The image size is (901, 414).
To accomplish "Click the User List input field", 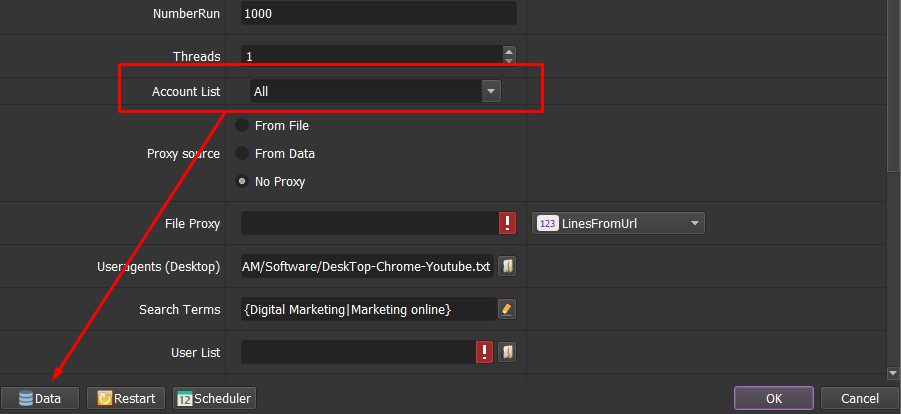I will click(x=359, y=352).
